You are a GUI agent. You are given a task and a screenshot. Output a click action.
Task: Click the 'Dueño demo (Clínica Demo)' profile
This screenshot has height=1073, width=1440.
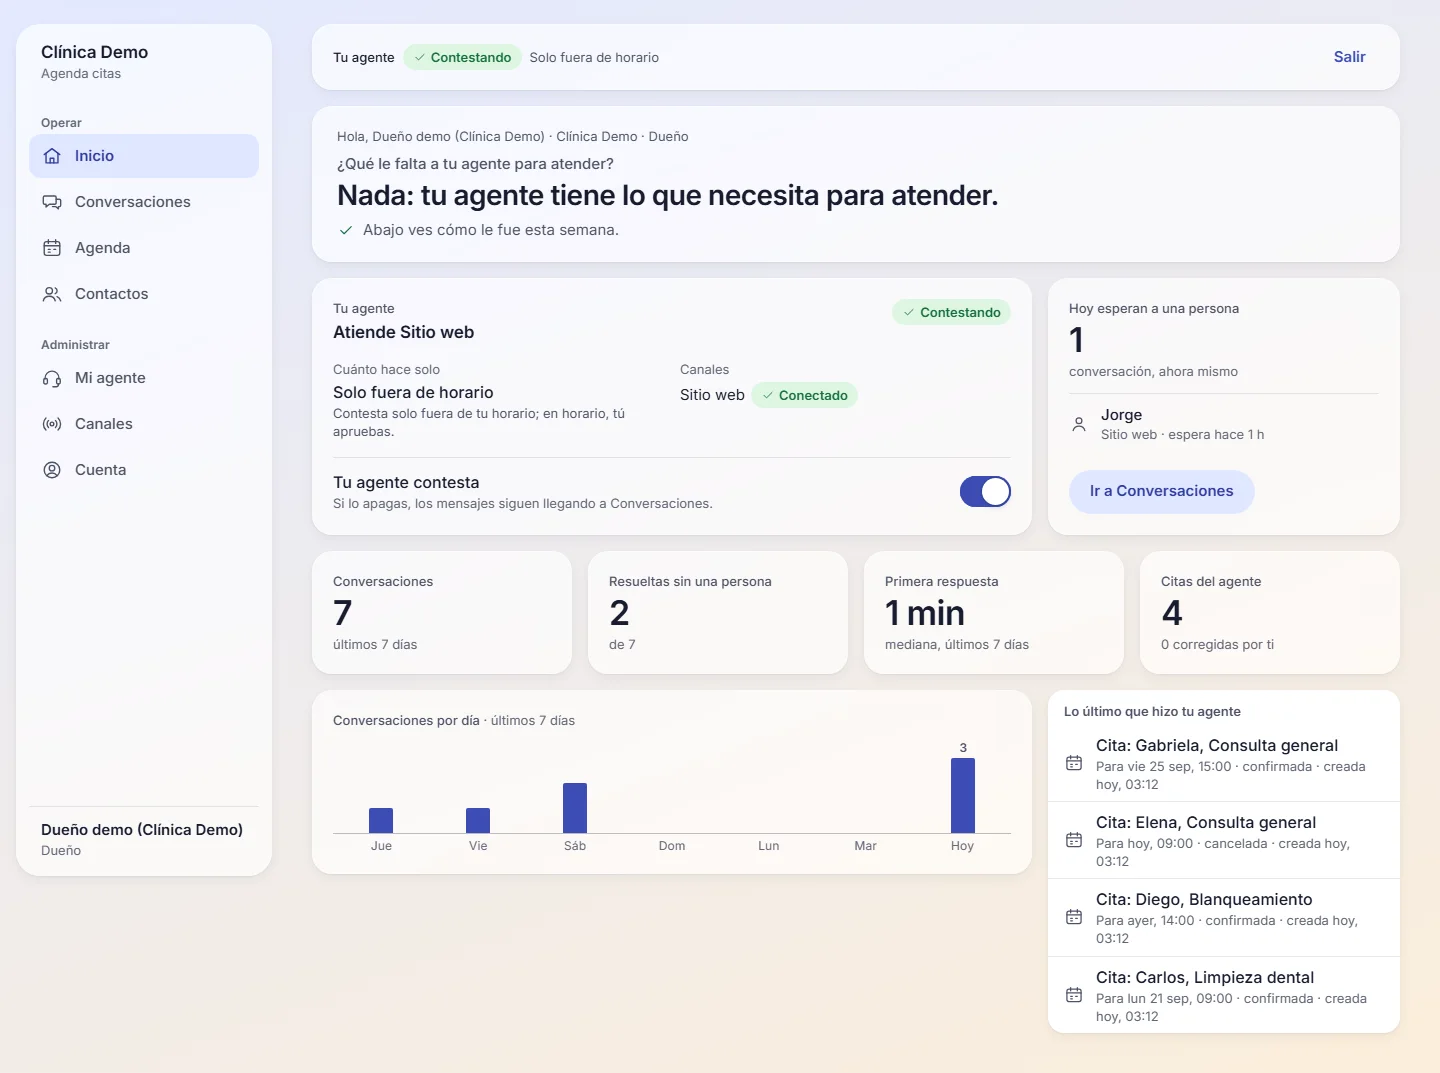click(x=142, y=839)
